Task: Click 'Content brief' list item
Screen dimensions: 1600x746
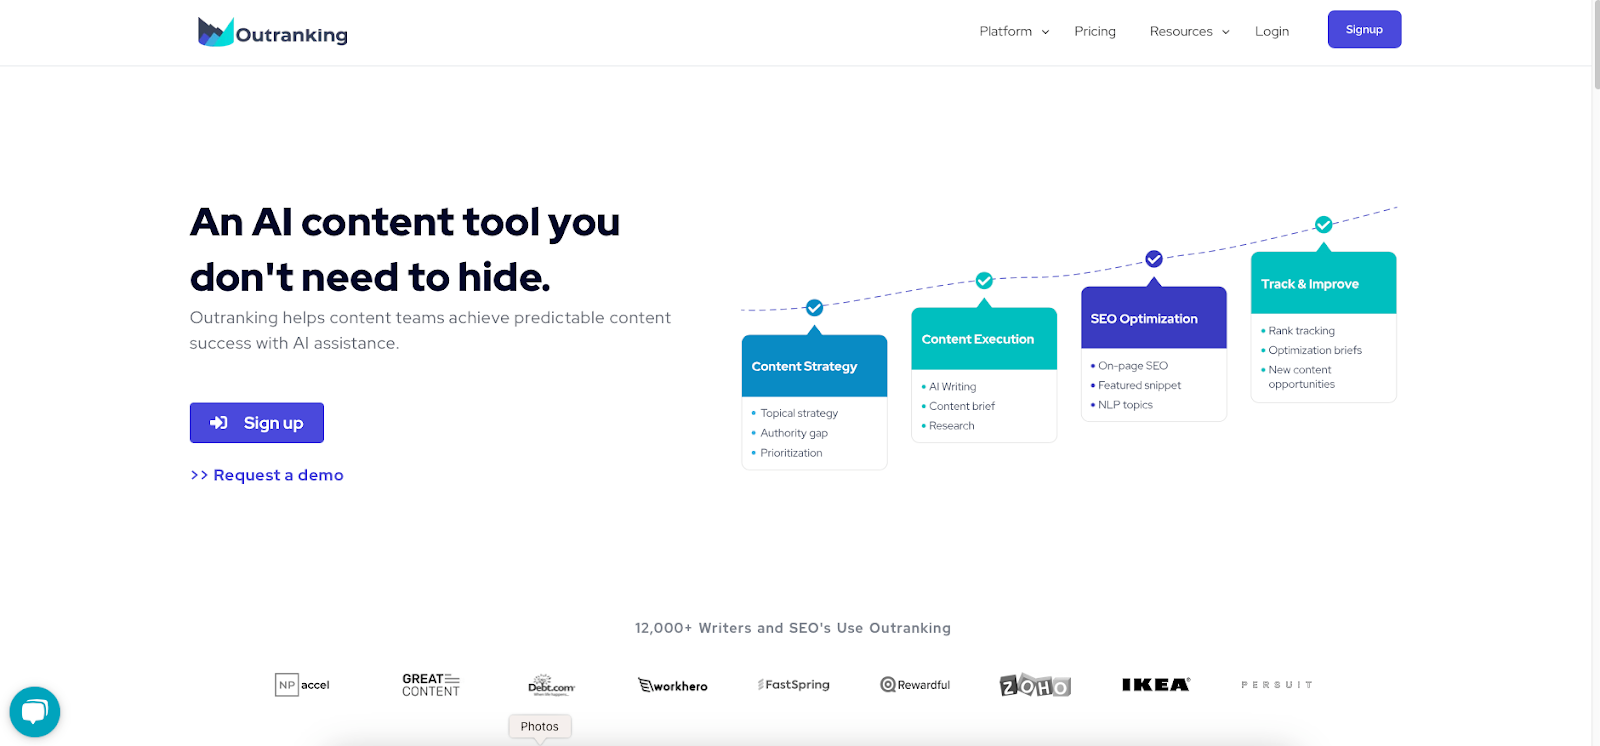Action: tap(961, 406)
